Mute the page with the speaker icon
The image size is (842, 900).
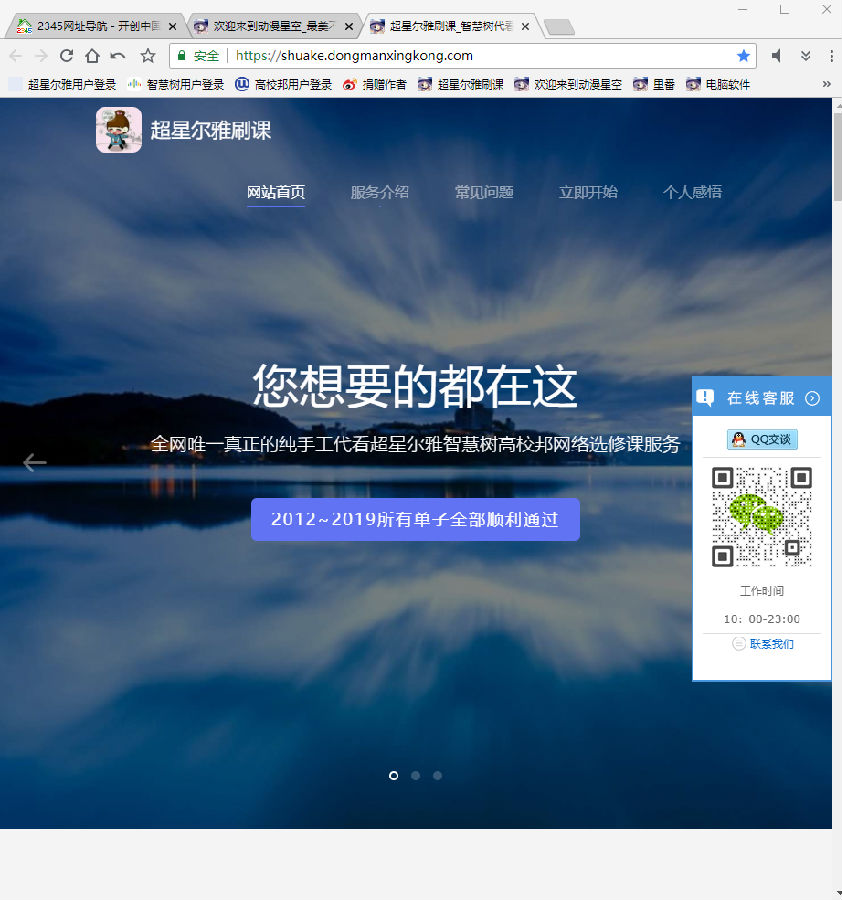pos(777,56)
